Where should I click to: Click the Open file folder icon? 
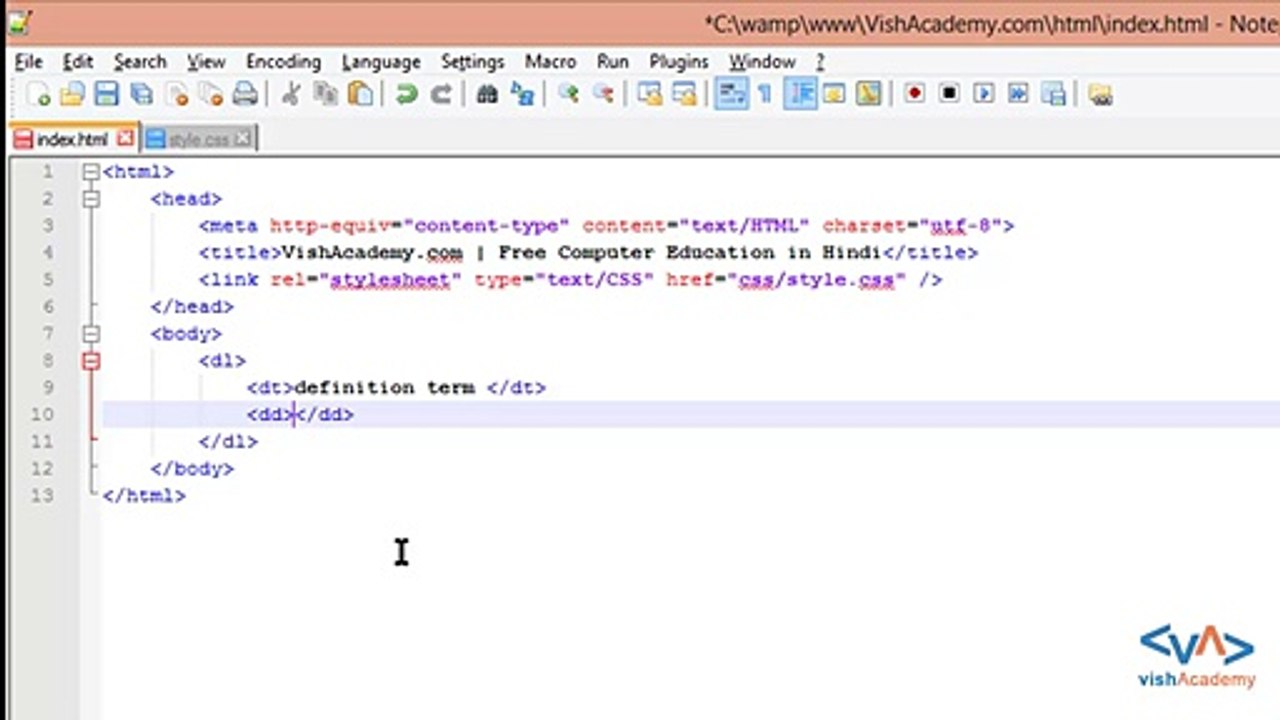[x=72, y=95]
